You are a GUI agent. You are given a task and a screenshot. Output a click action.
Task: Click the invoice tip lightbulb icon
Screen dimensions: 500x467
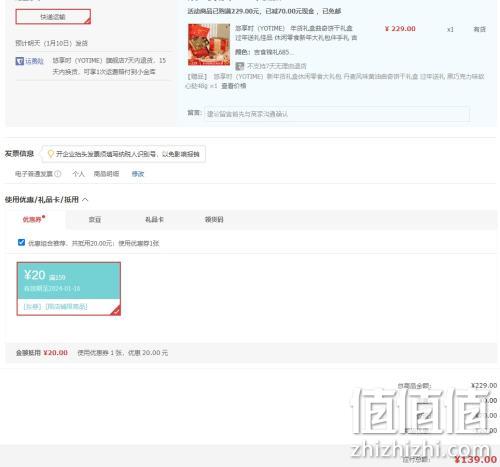click(51, 154)
